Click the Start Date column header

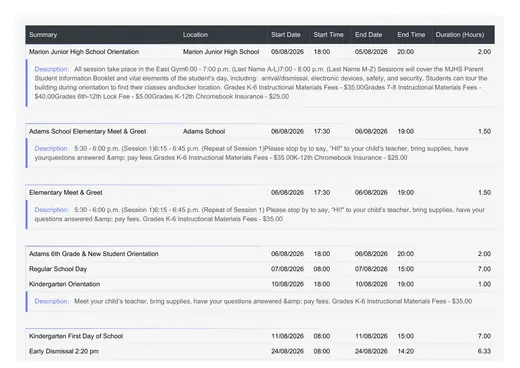pyautogui.click(x=286, y=35)
